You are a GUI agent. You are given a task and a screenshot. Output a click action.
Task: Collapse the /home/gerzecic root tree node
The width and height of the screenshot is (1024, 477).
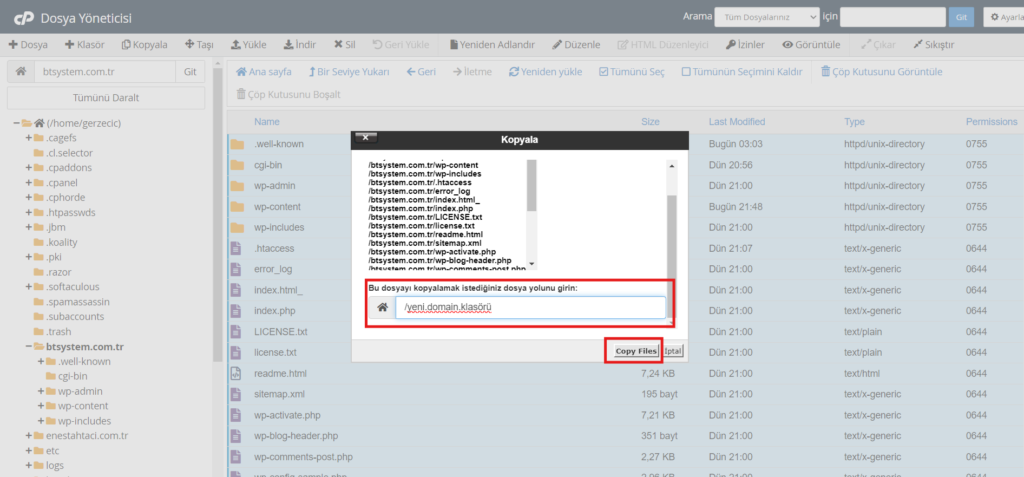click(16, 123)
